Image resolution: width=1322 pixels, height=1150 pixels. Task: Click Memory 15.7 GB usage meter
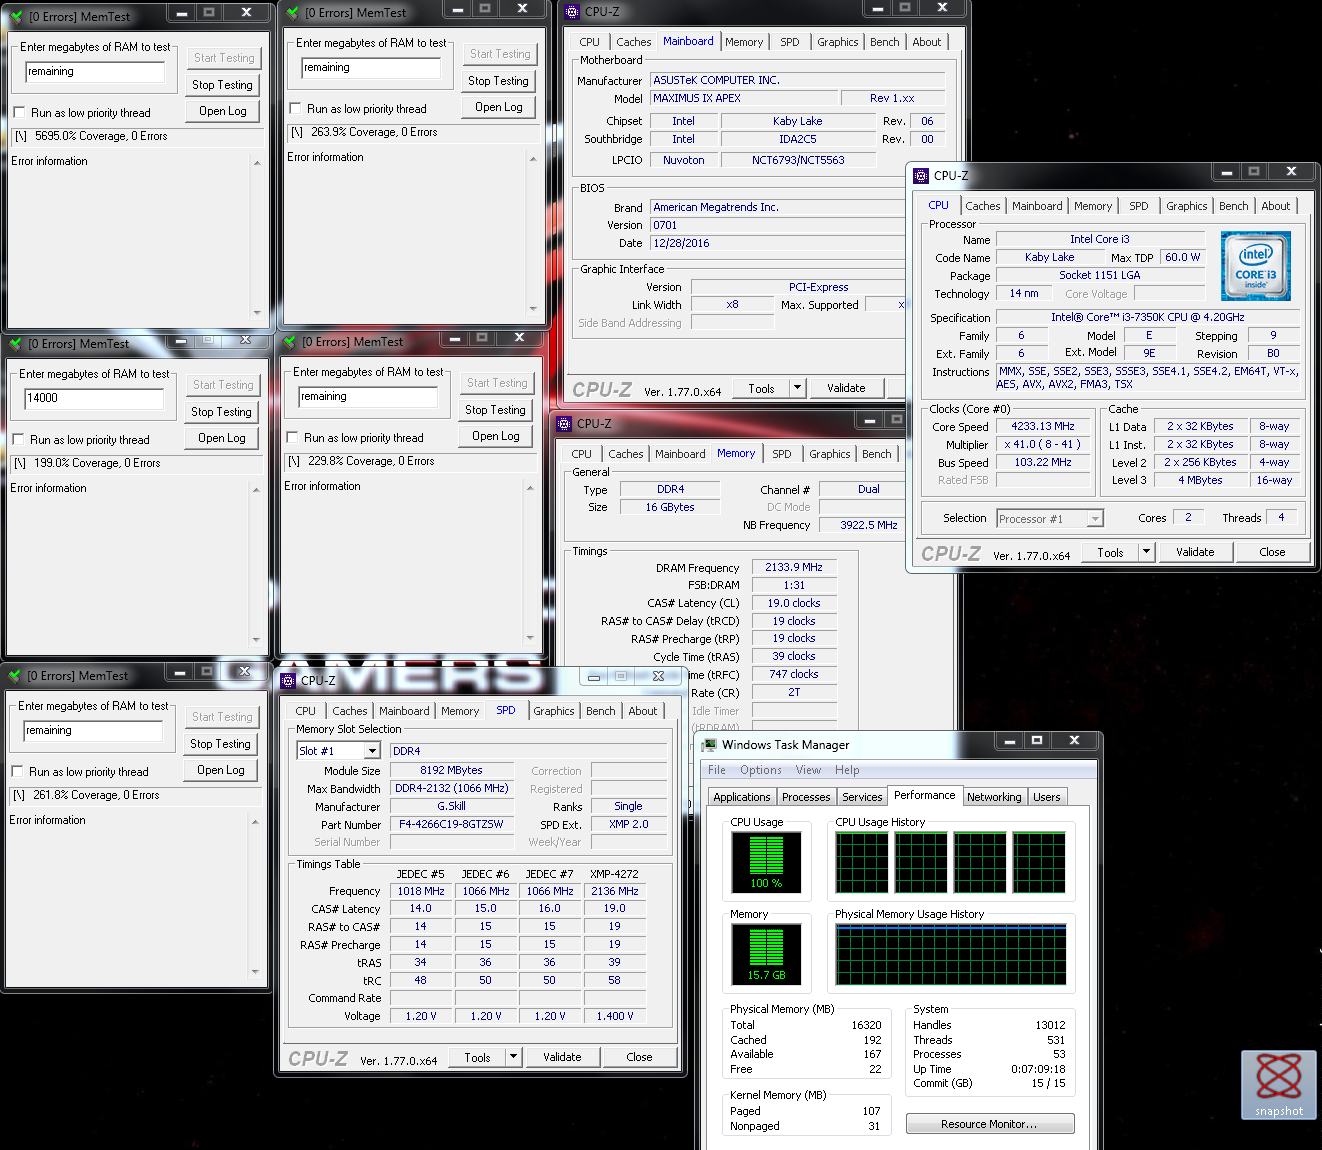[766, 954]
